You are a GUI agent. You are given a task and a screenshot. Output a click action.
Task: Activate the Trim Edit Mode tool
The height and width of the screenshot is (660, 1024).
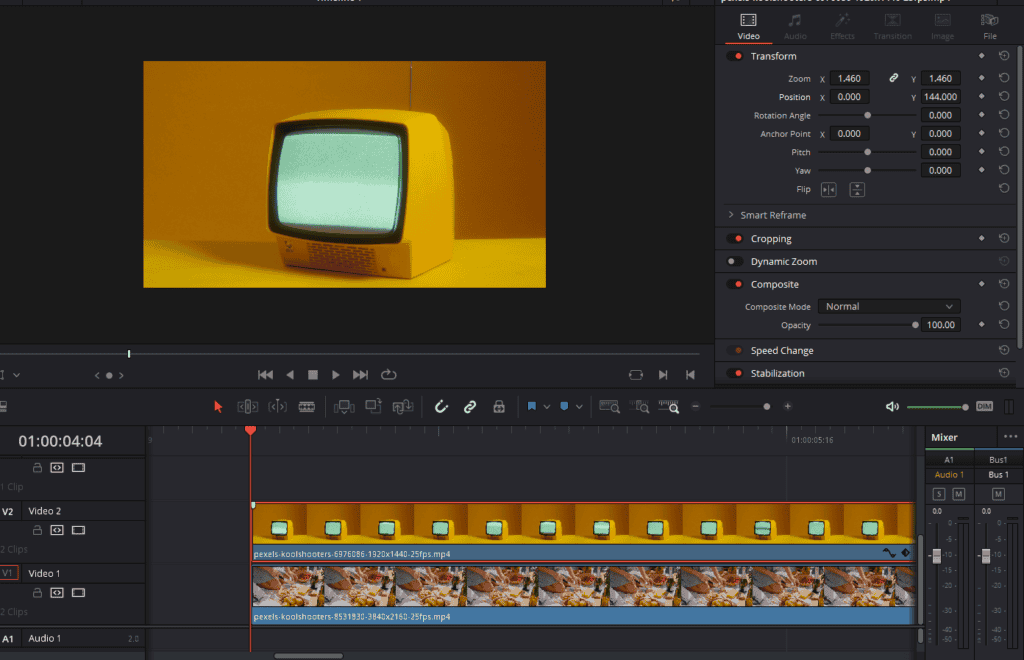point(248,407)
